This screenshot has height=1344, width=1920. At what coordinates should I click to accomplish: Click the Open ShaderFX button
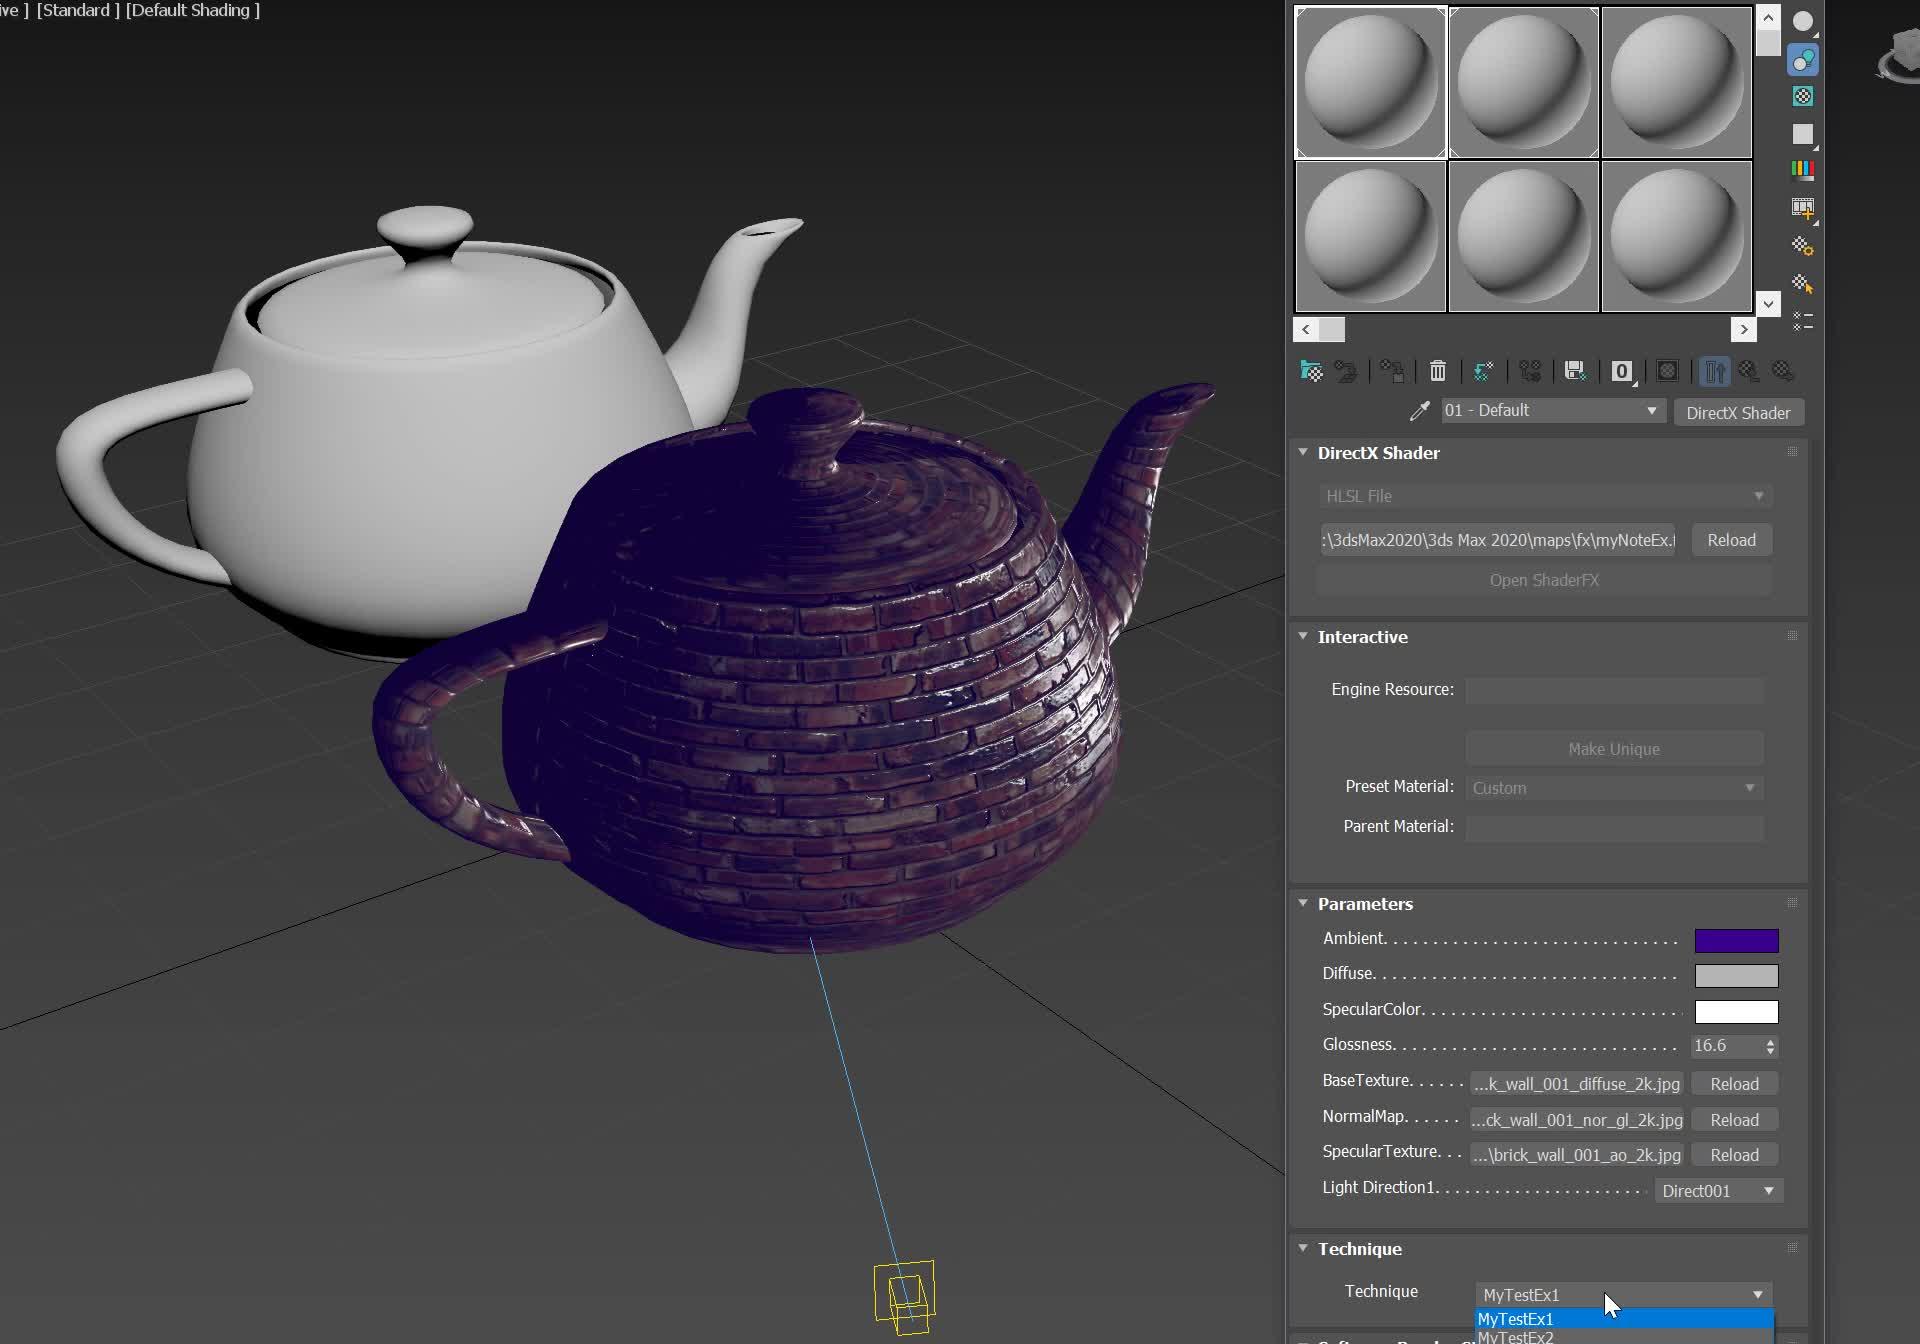tap(1543, 580)
